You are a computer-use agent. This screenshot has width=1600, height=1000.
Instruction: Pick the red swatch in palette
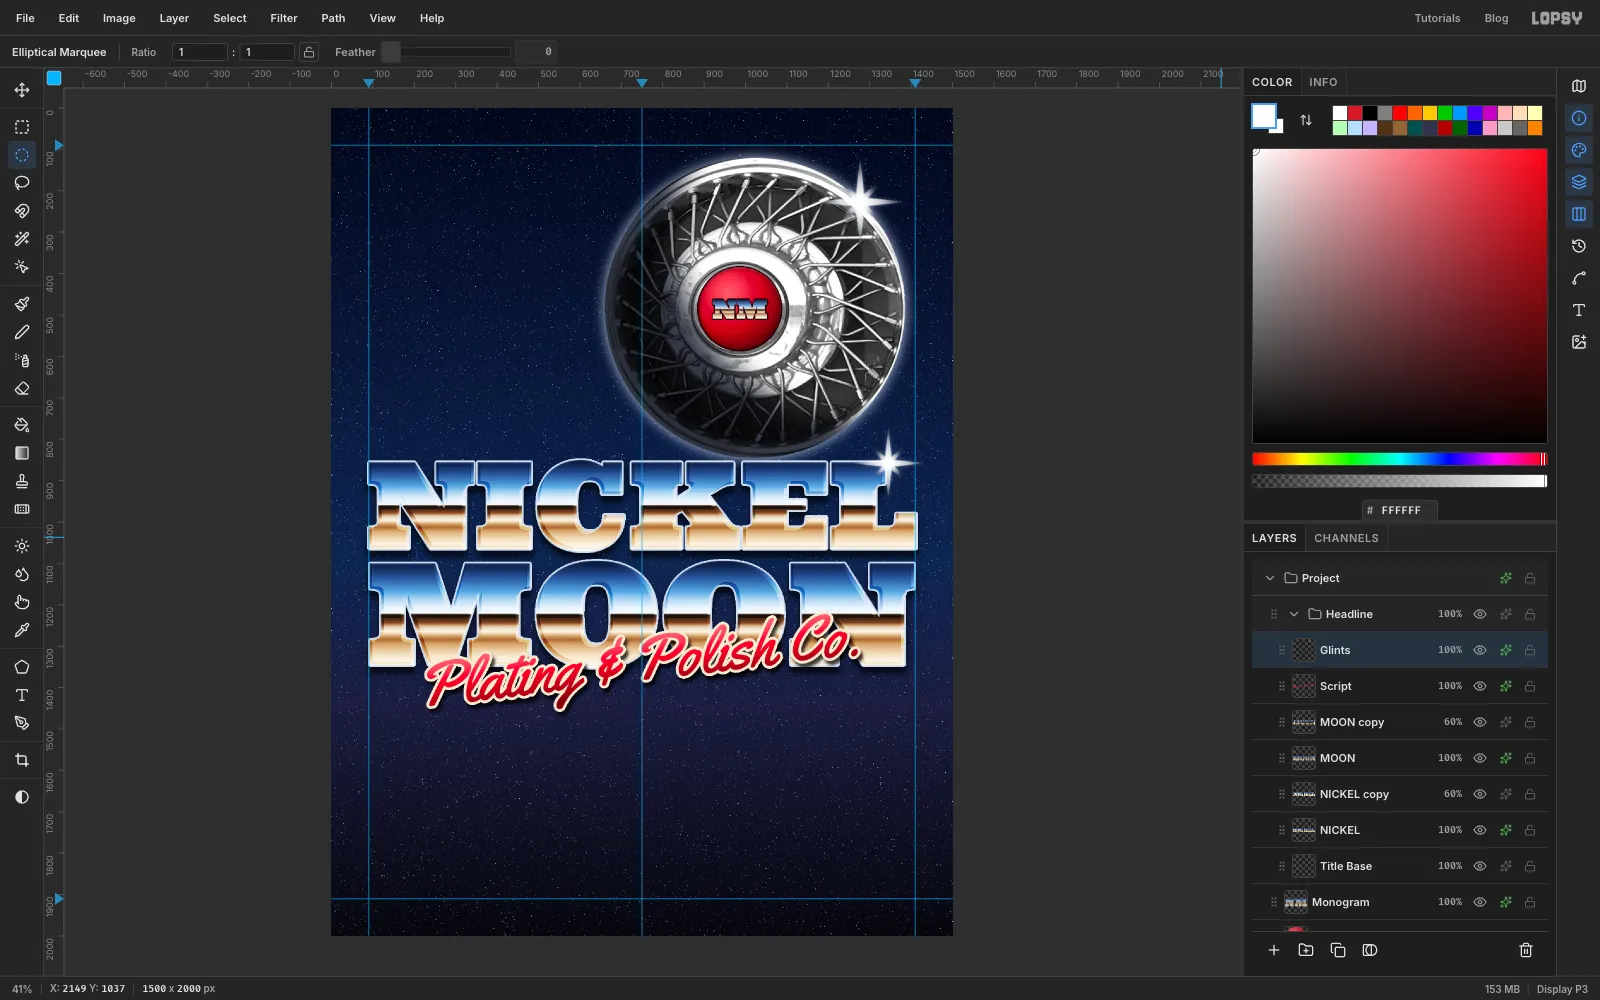click(x=1400, y=113)
